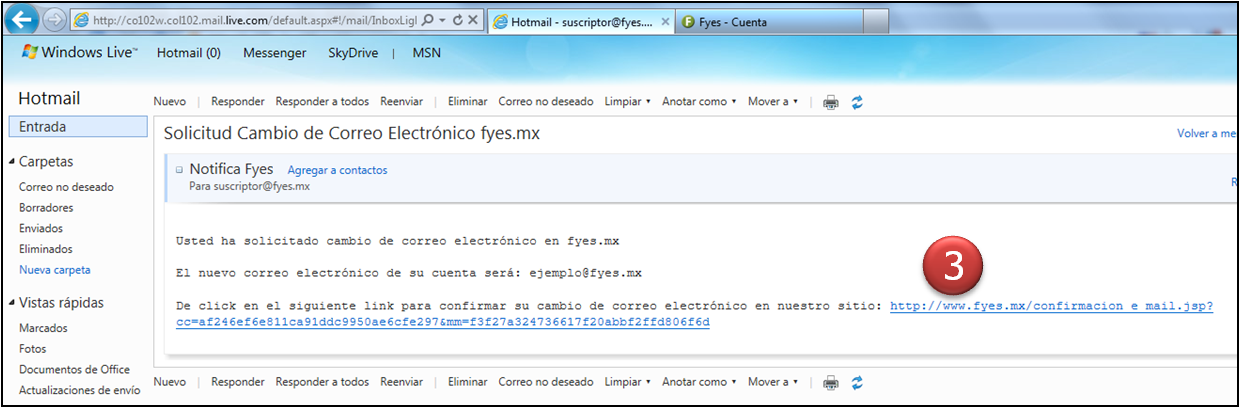Click the Nueva carpeta link
Image resolution: width=1240 pixels, height=408 pixels.
55,270
